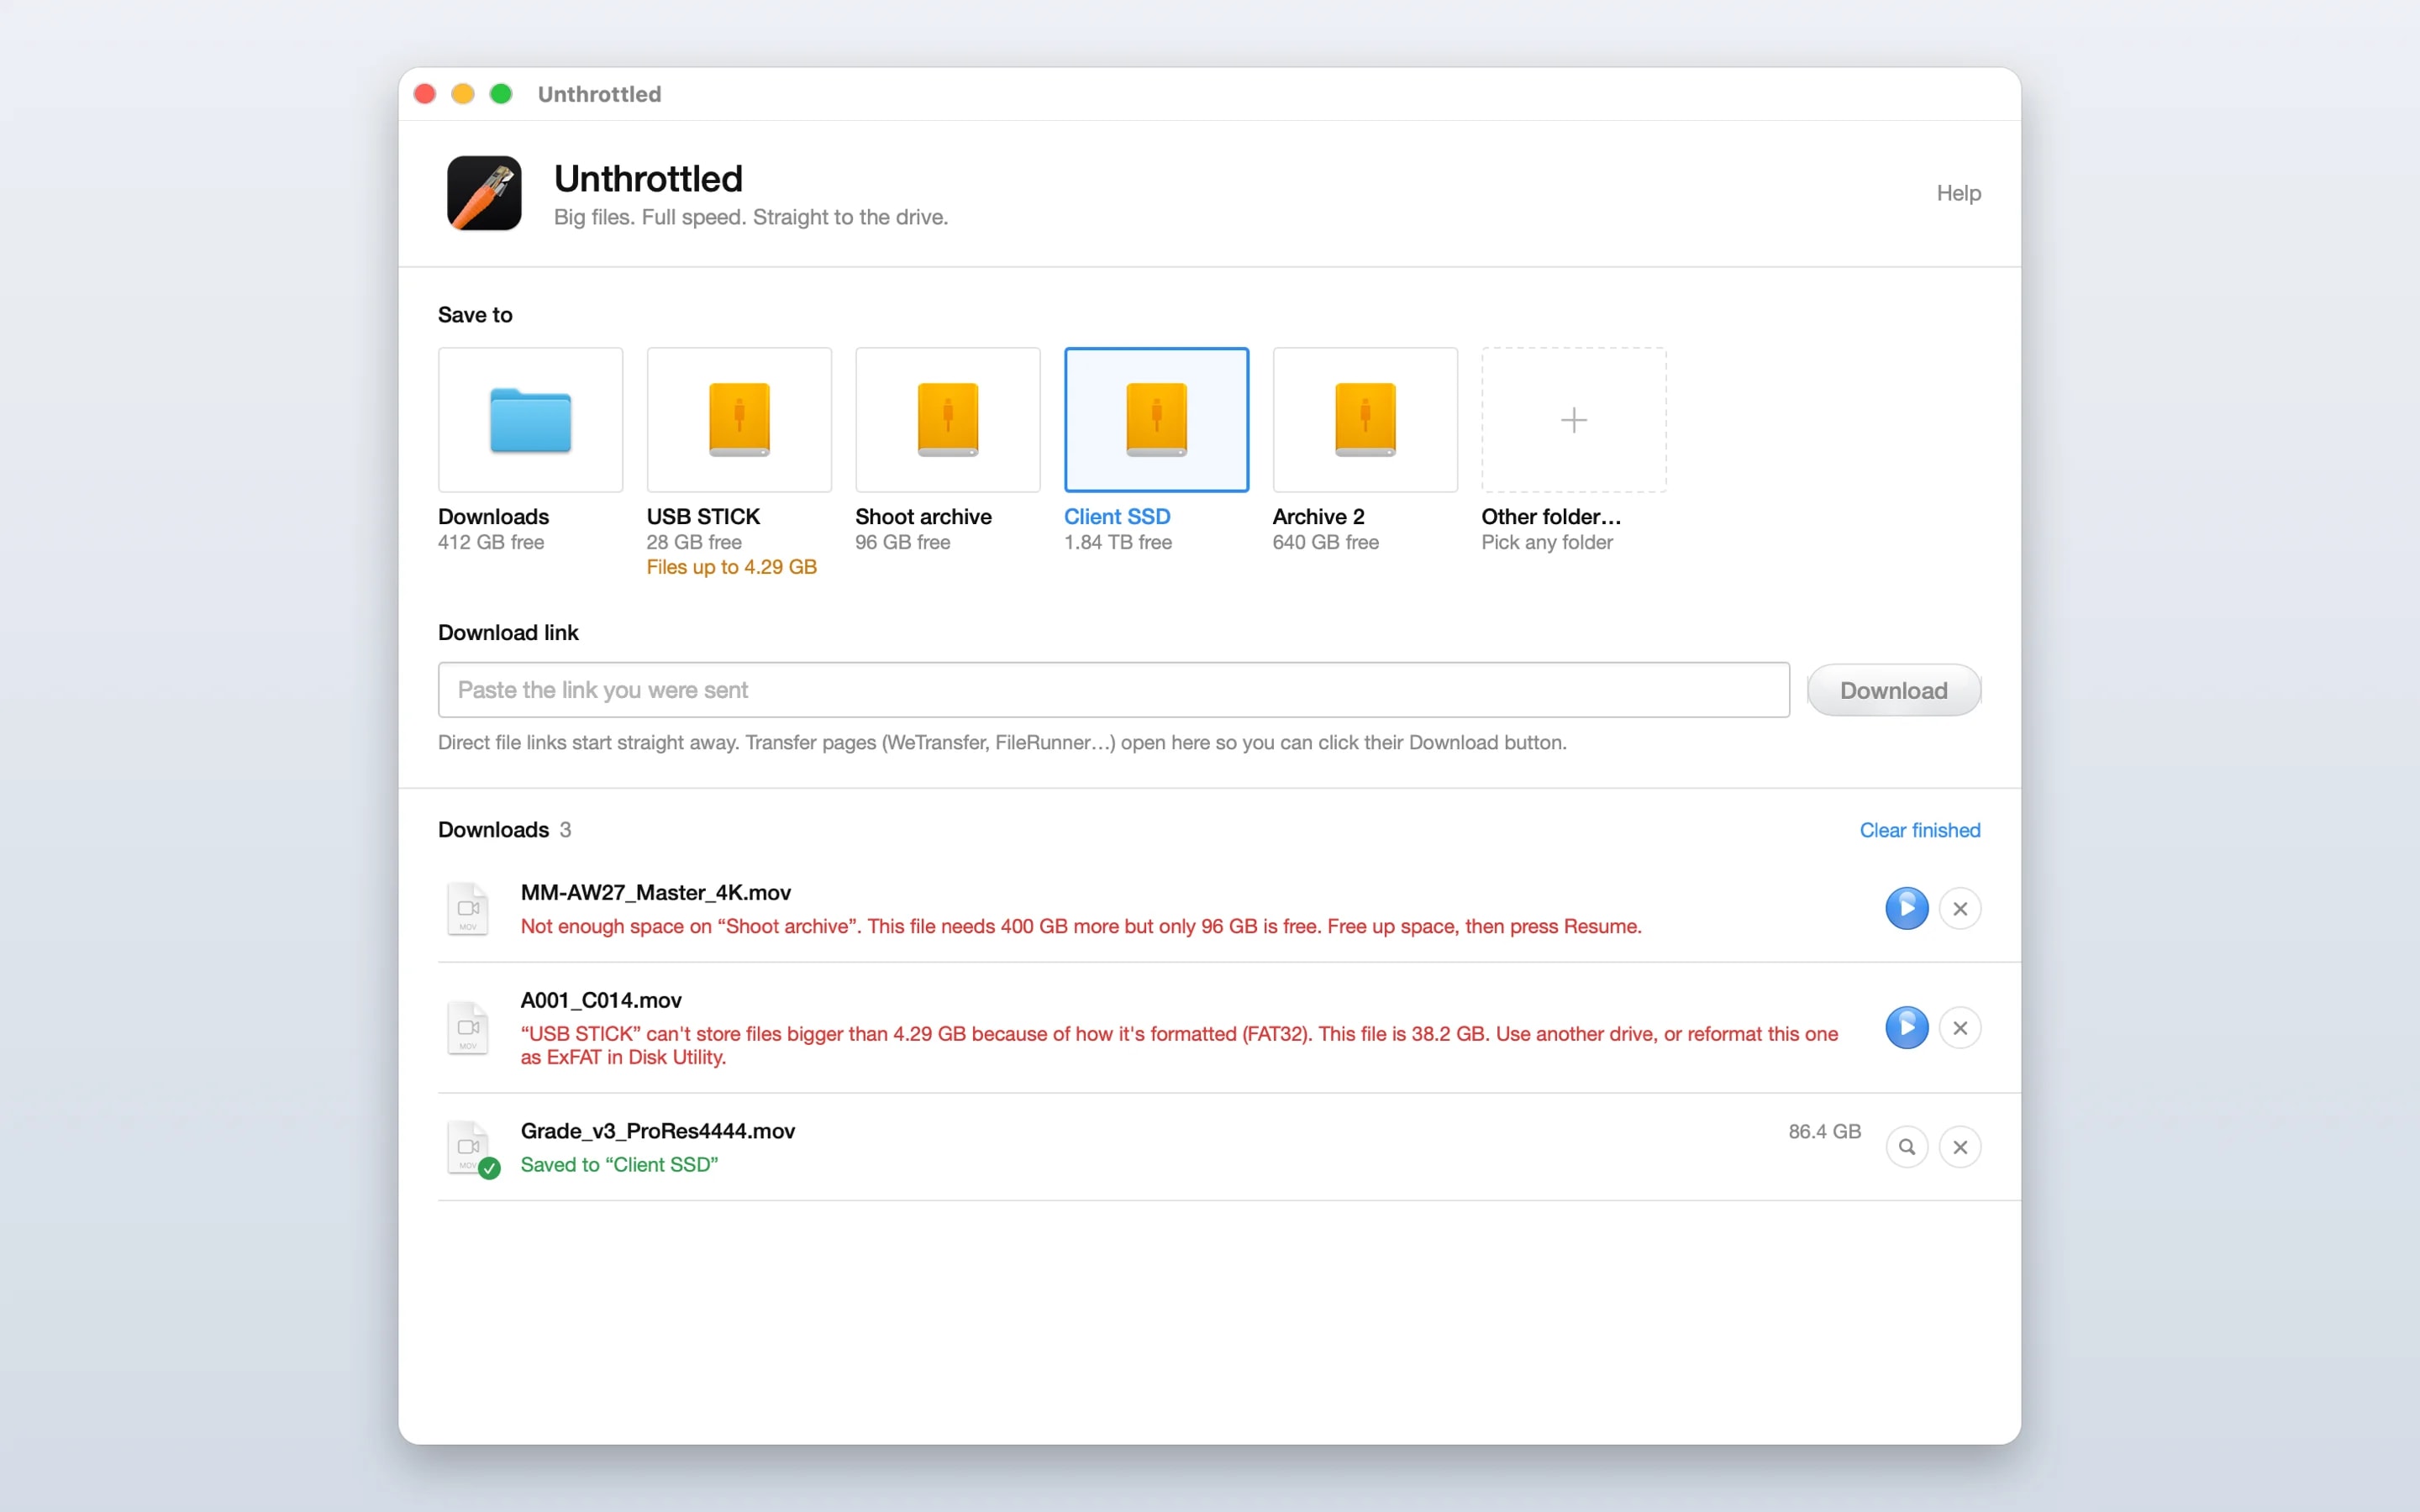Remove Grade_v3_ProRes4444.mov from the list
Screen dimensions: 2420x1512
[x=1960, y=1146]
